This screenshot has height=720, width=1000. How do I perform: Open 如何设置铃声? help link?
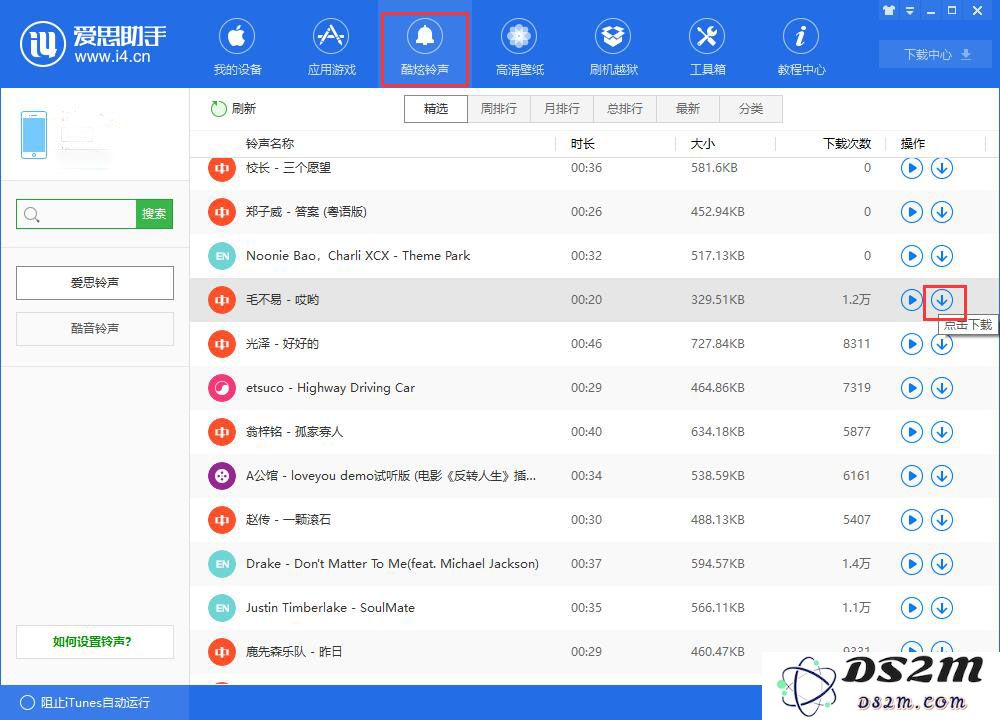[x=95, y=642]
